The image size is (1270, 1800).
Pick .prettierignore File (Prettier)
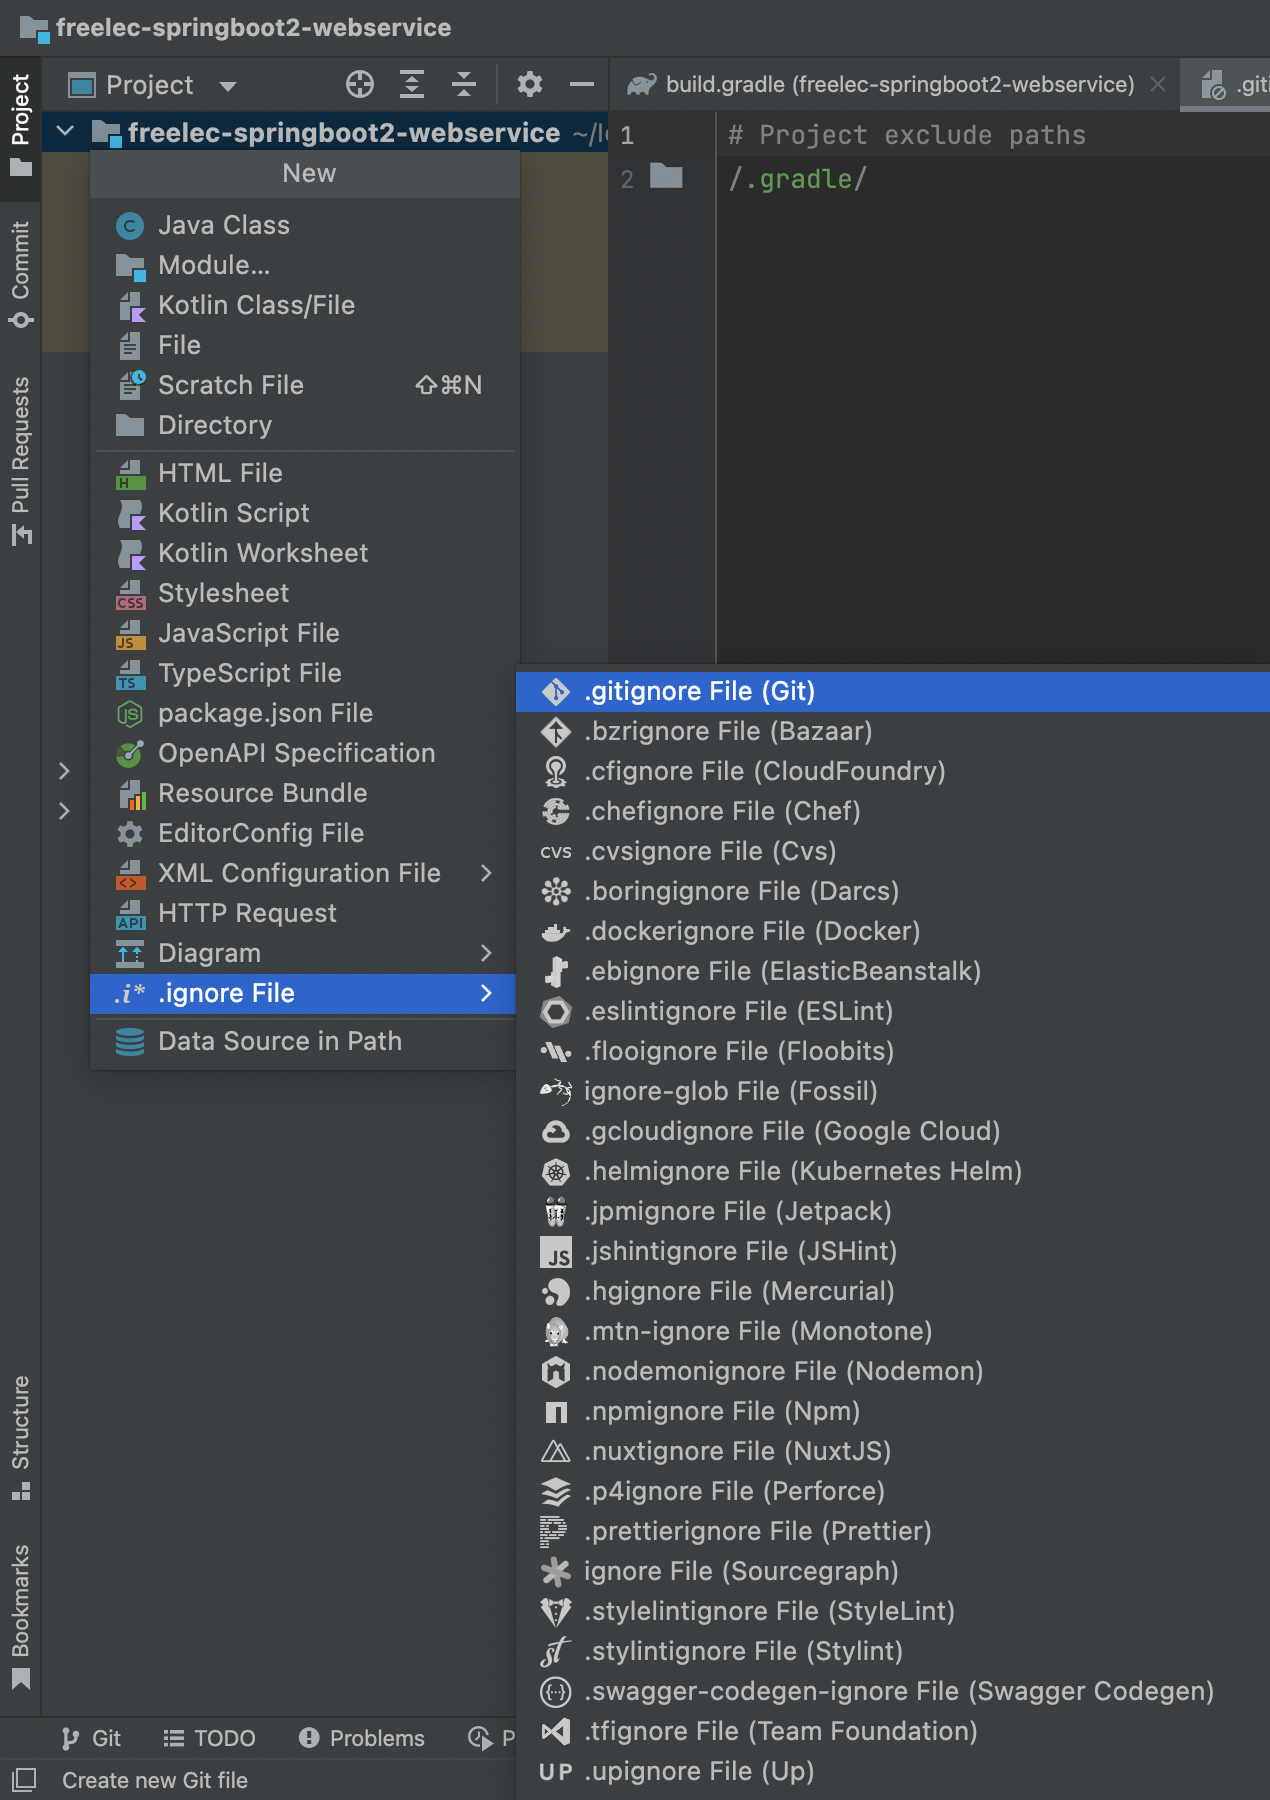coord(893,1531)
